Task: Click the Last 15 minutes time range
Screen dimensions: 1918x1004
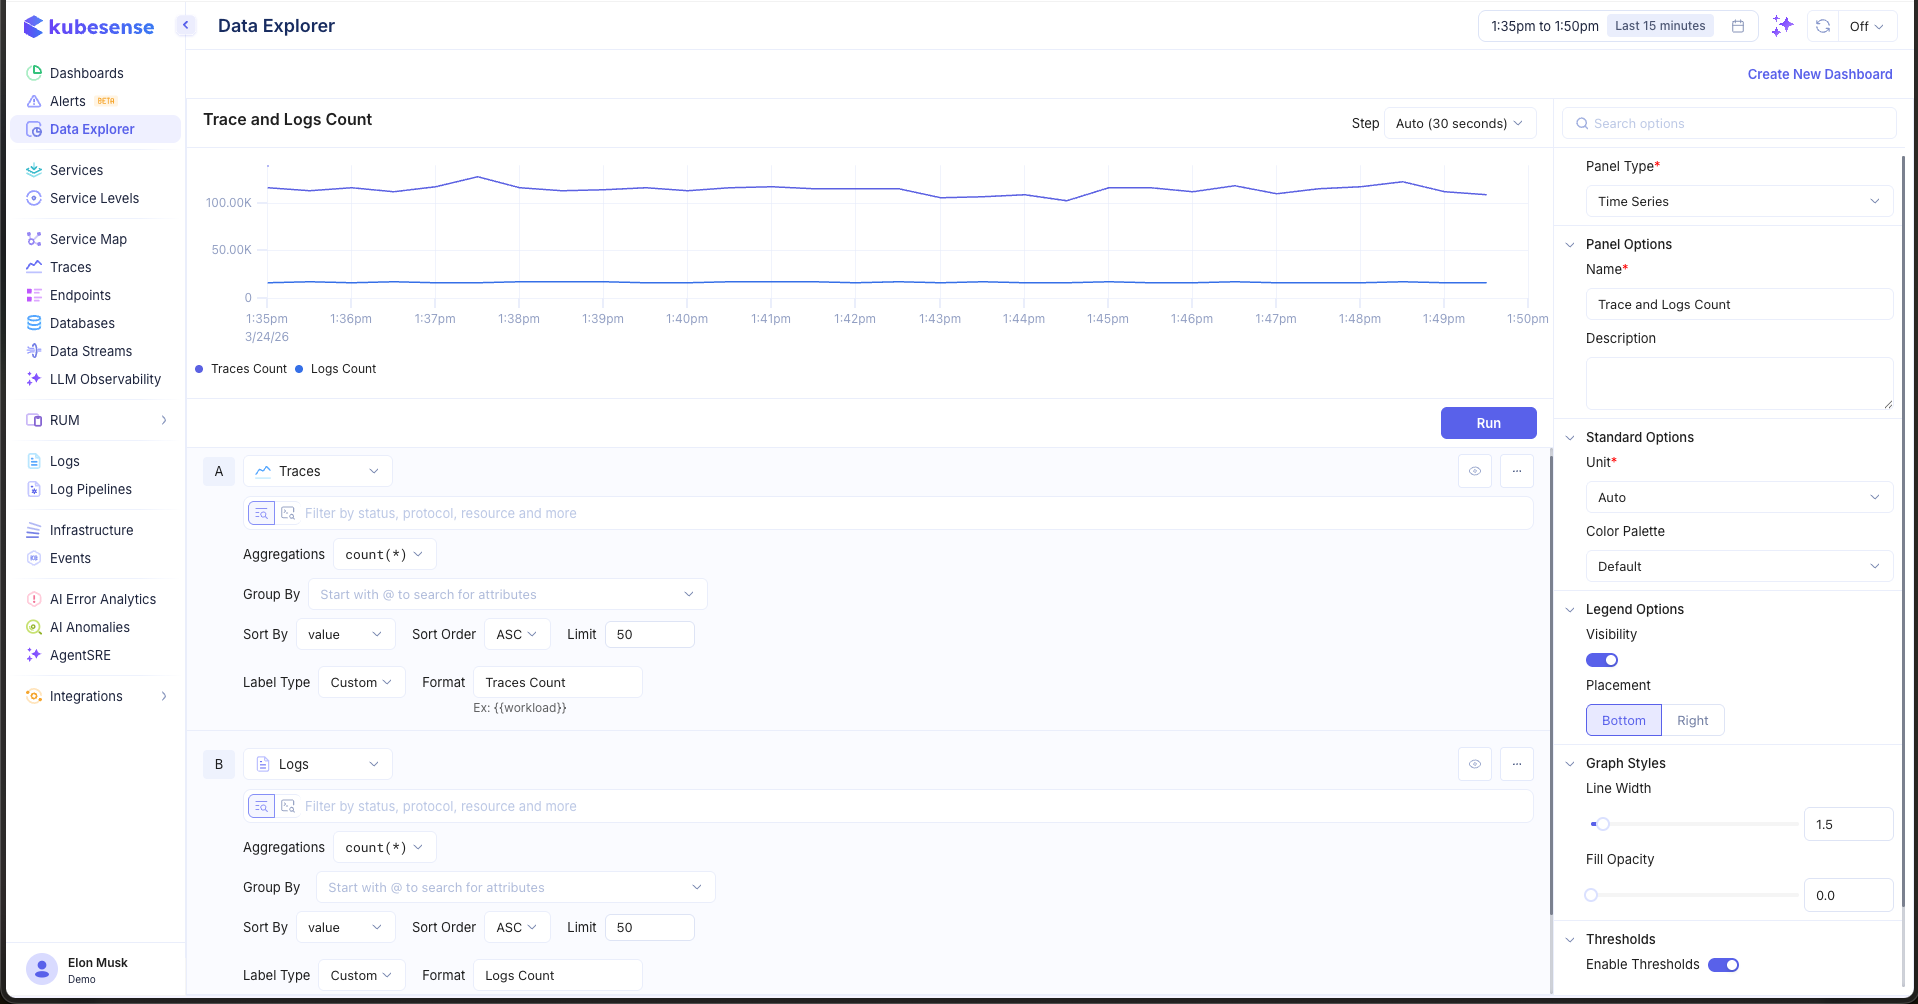Action: (x=1660, y=26)
